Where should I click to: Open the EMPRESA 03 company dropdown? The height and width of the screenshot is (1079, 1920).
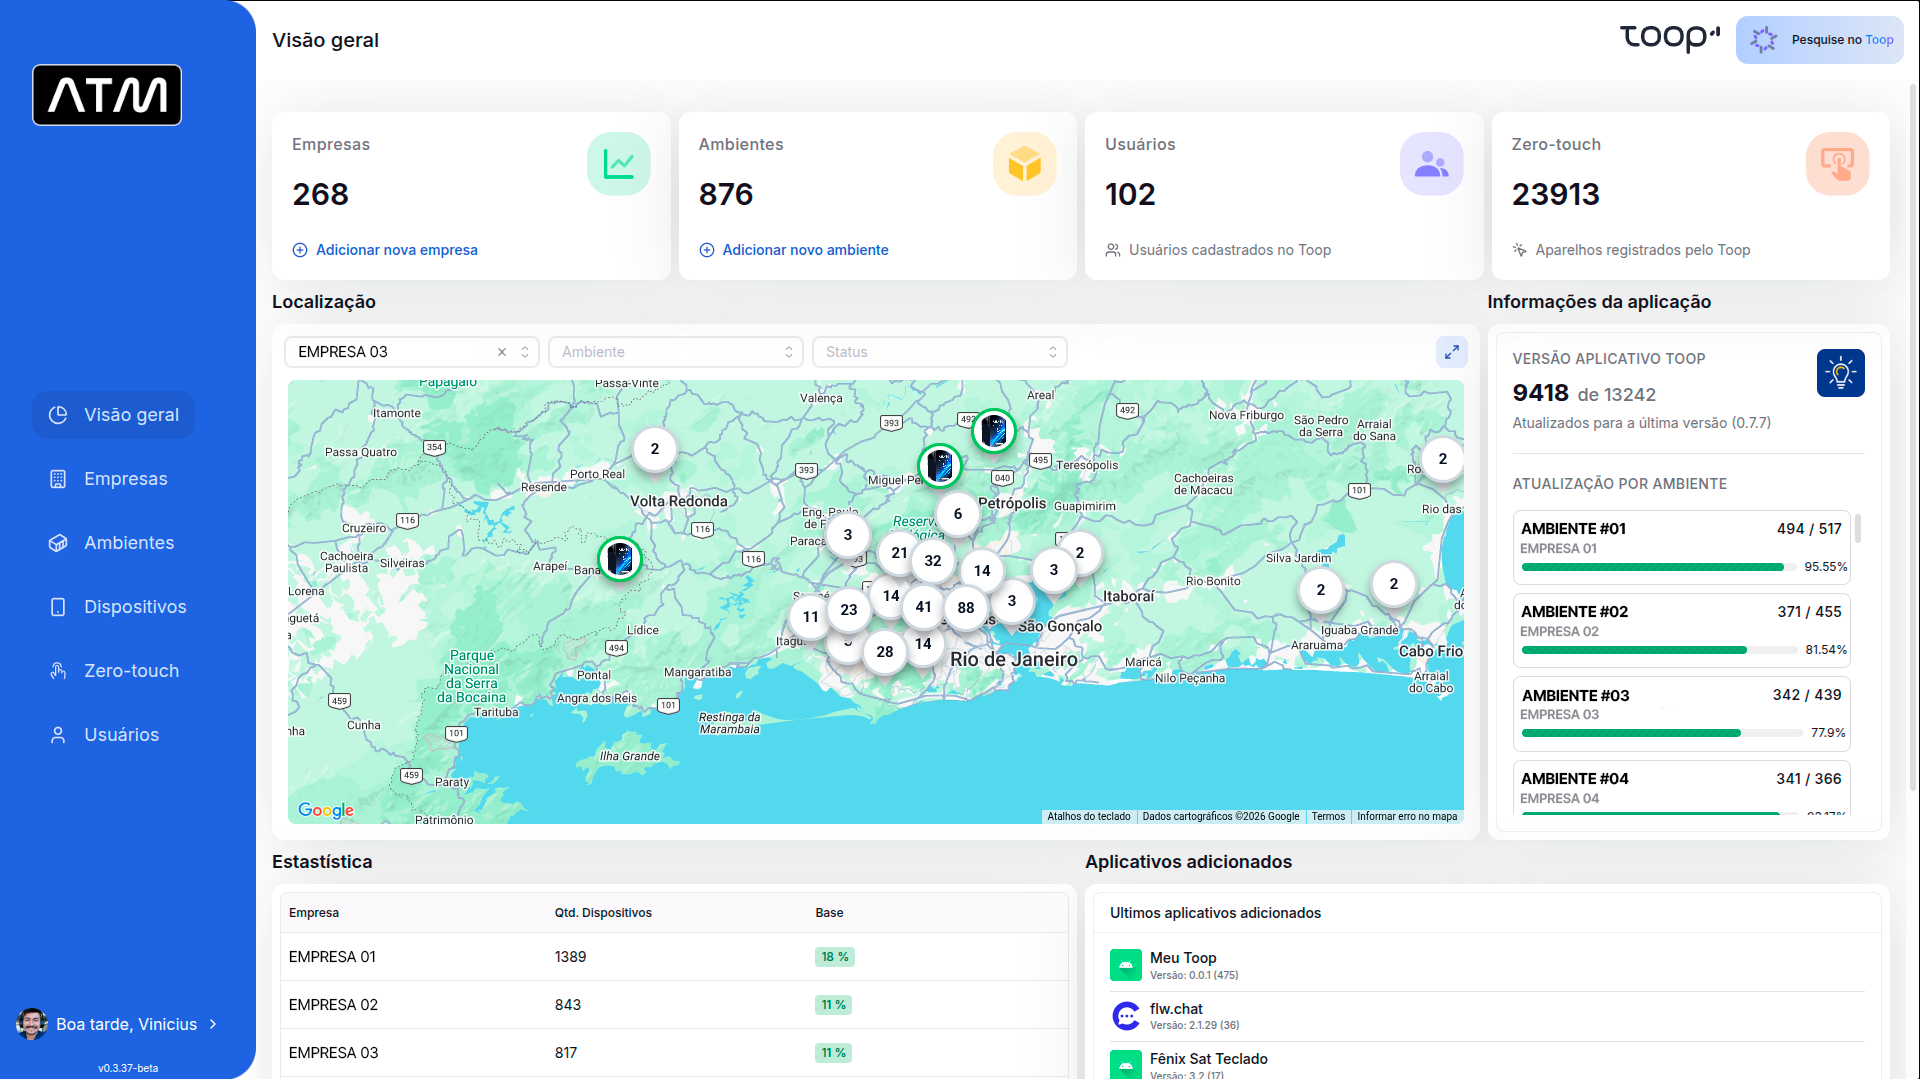(x=525, y=352)
